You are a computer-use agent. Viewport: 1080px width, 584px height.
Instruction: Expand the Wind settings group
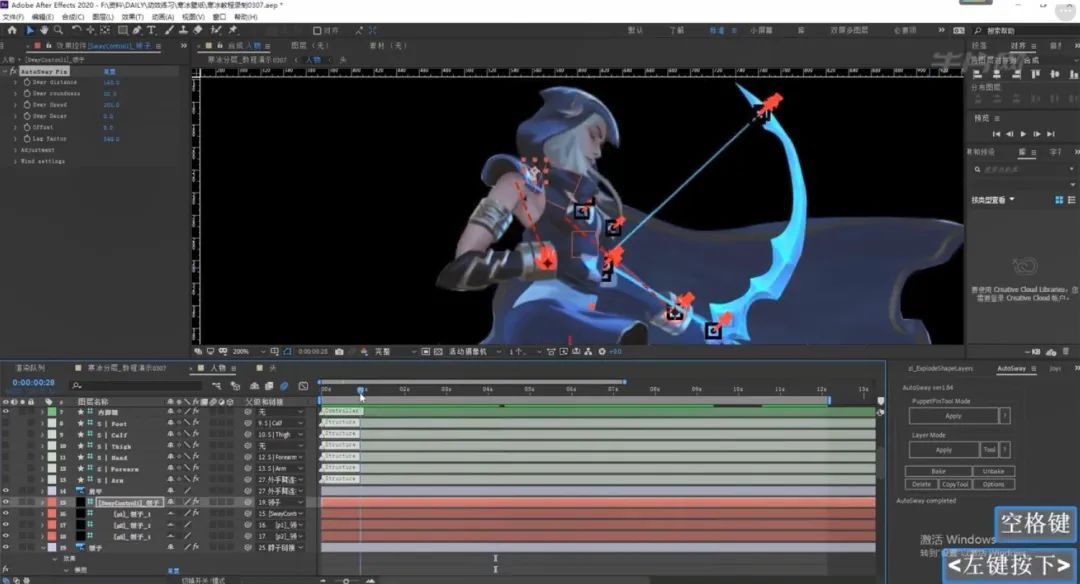[x=15, y=161]
